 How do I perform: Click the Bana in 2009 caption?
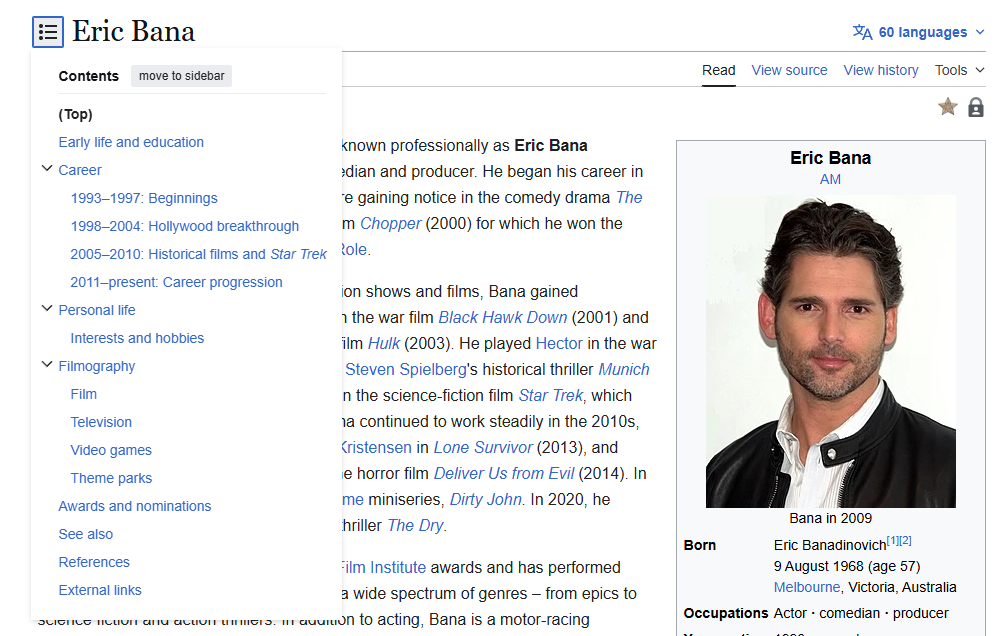click(830, 519)
